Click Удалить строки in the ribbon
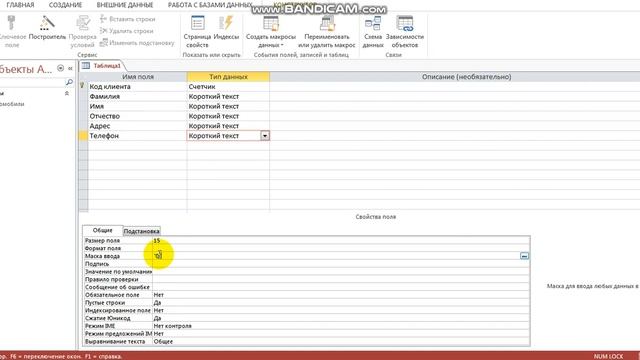Screen dimensions: 640x360 [x=127, y=31]
